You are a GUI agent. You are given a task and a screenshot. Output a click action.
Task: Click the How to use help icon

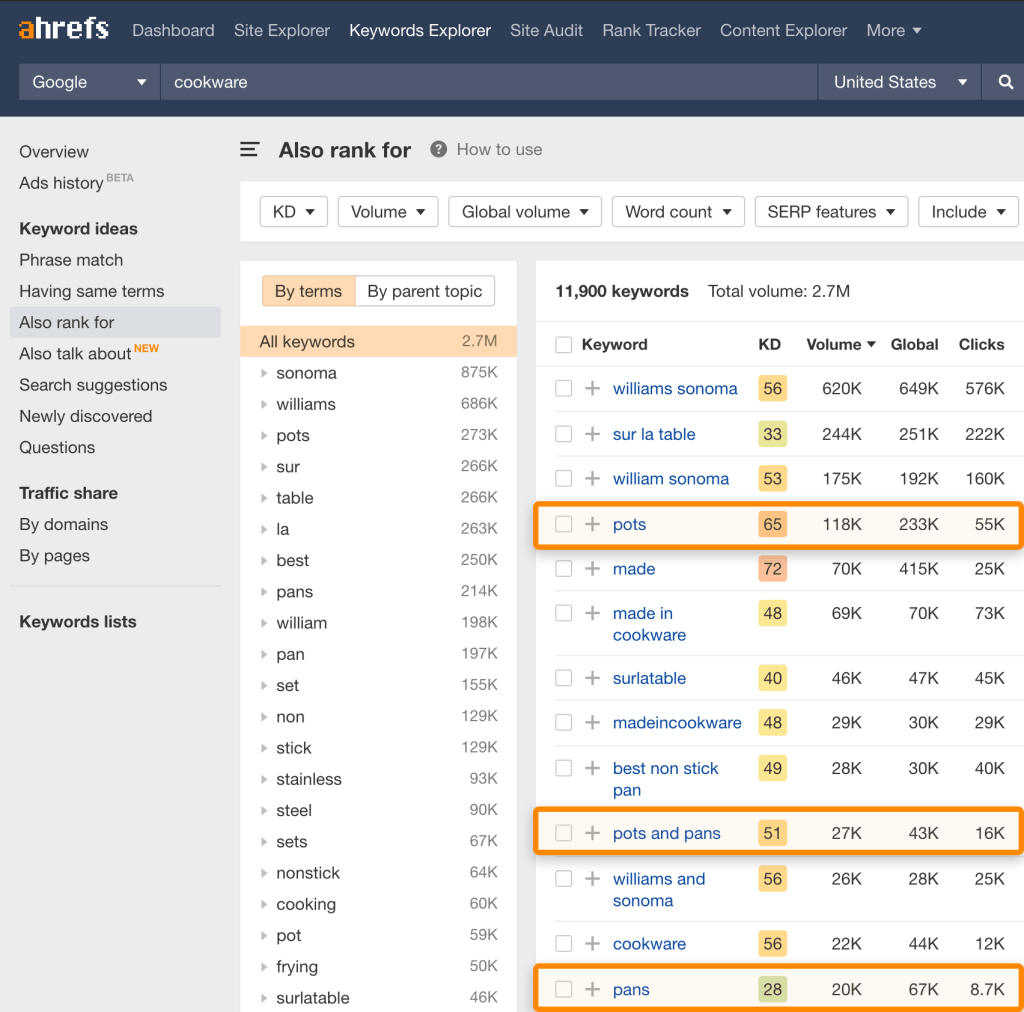pos(438,149)
